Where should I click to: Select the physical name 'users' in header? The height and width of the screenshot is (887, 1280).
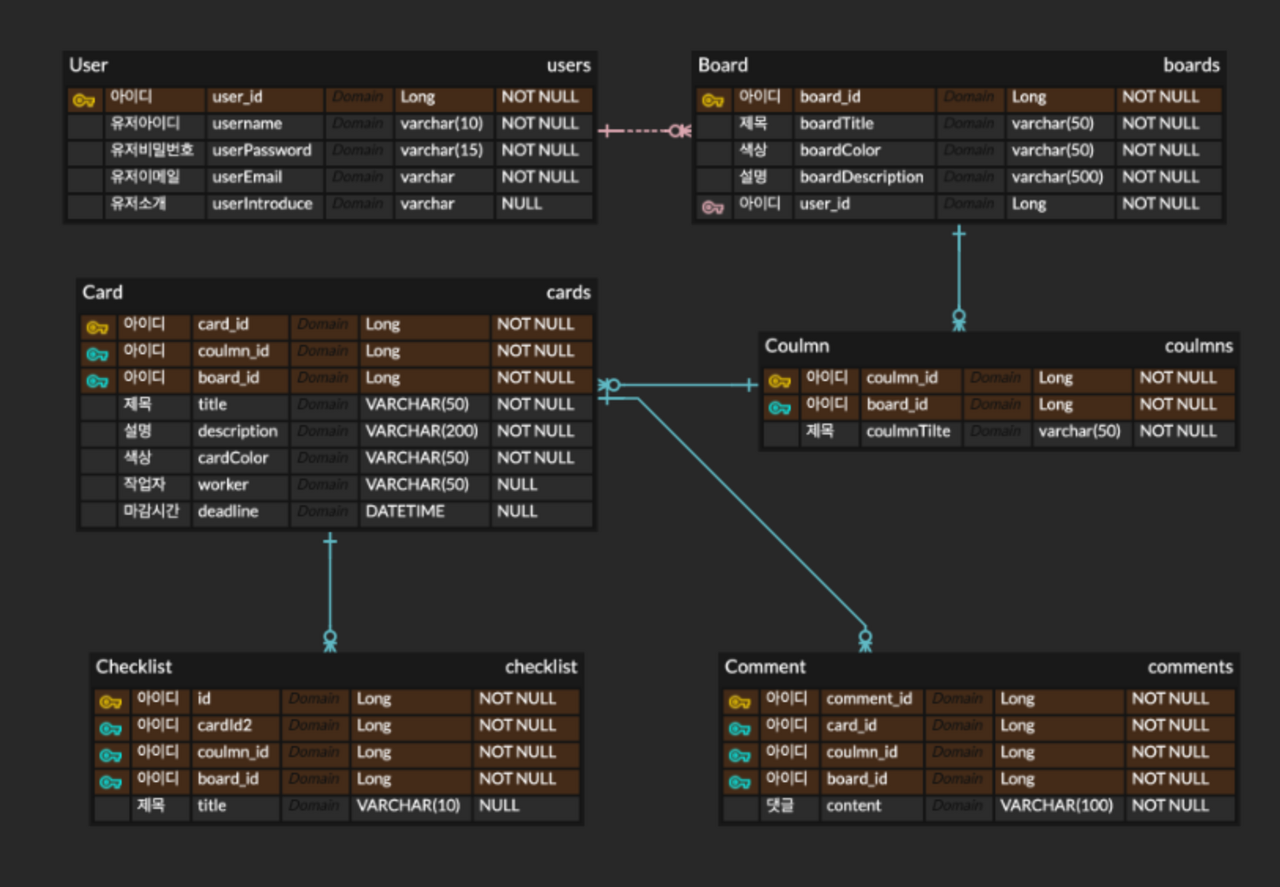(x=568, y=66)
